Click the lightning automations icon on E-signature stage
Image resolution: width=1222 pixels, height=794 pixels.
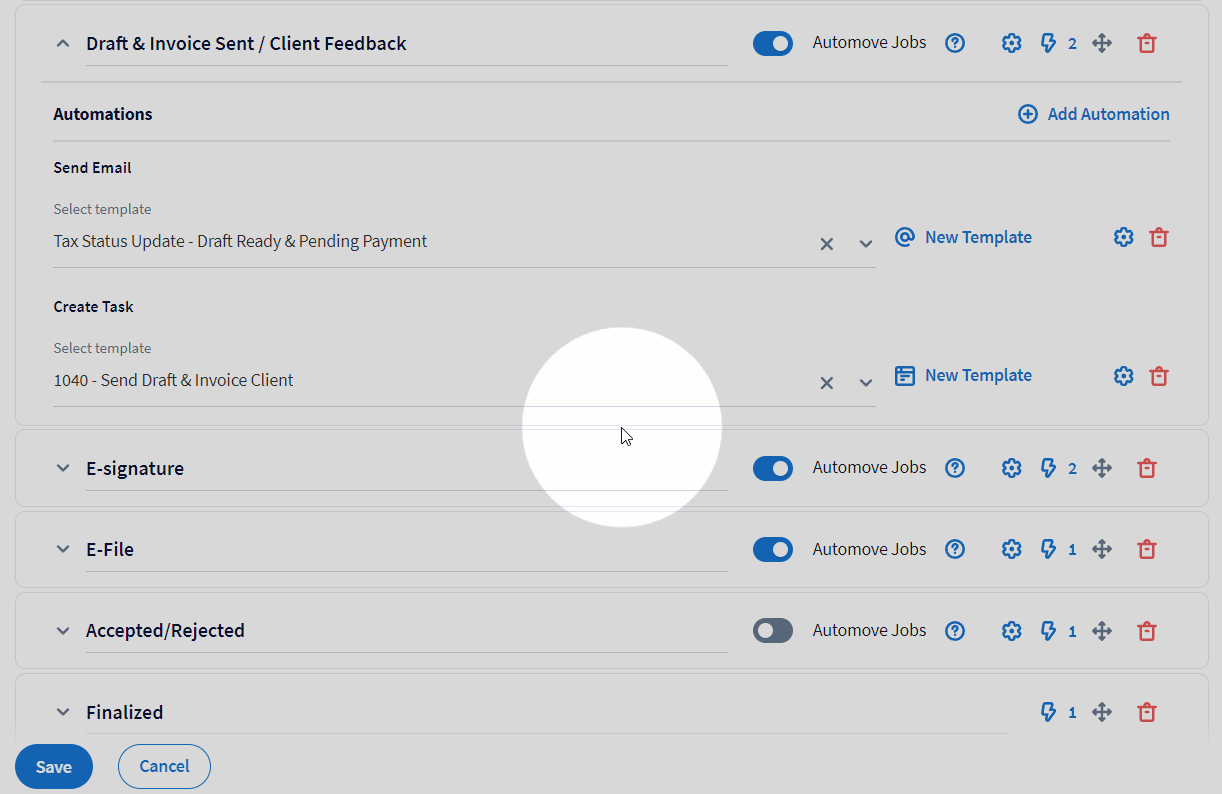1049,467
